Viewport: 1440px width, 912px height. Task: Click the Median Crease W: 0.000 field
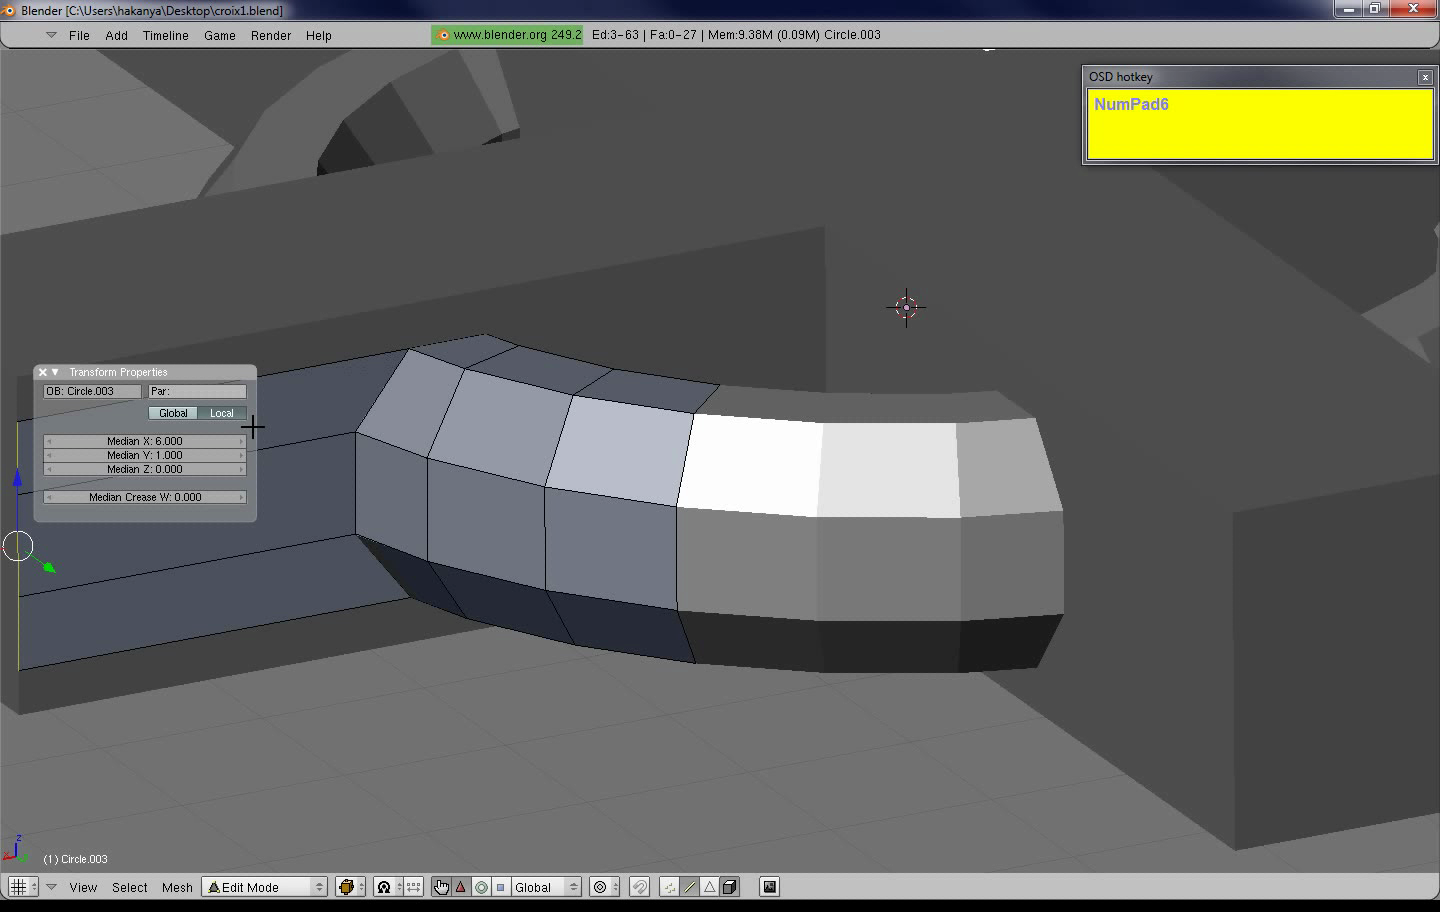145,497
